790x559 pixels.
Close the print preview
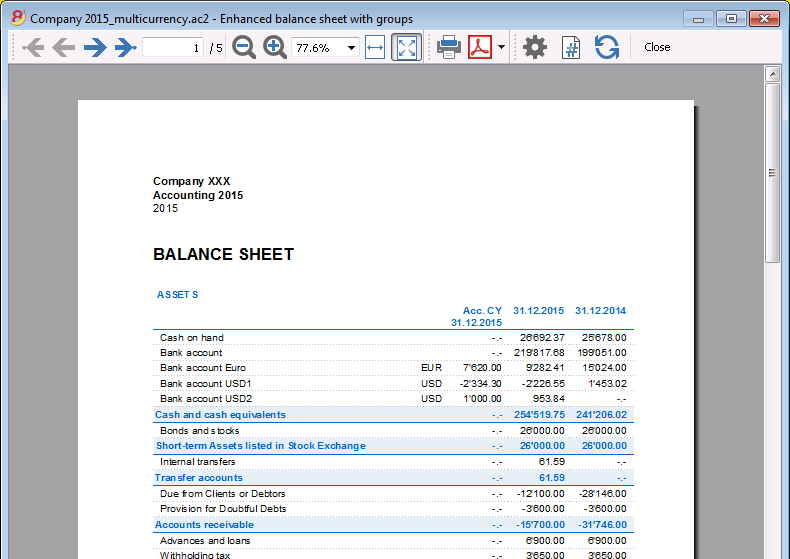[x=657, y=47]
